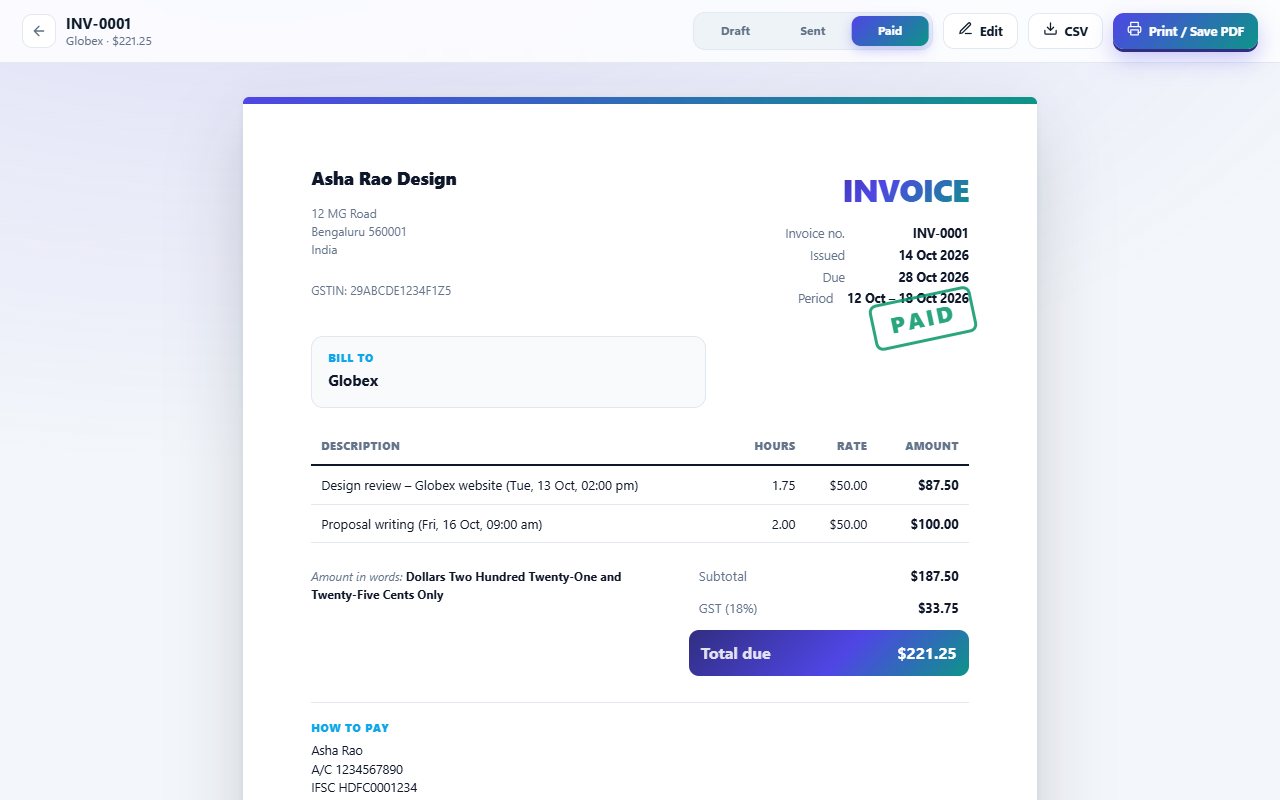Viewport: 1280px width, 800px height.
Task: Click the Bill To Globex card
Action: 508,372
